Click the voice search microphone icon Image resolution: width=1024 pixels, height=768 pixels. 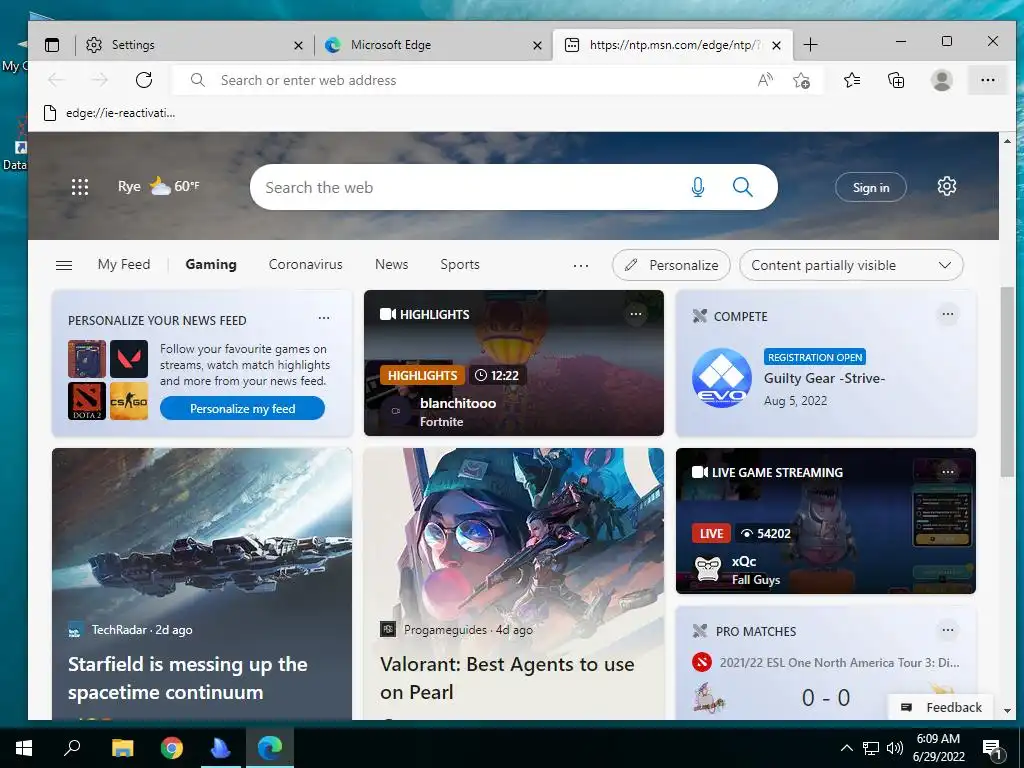tap(697, 187)
